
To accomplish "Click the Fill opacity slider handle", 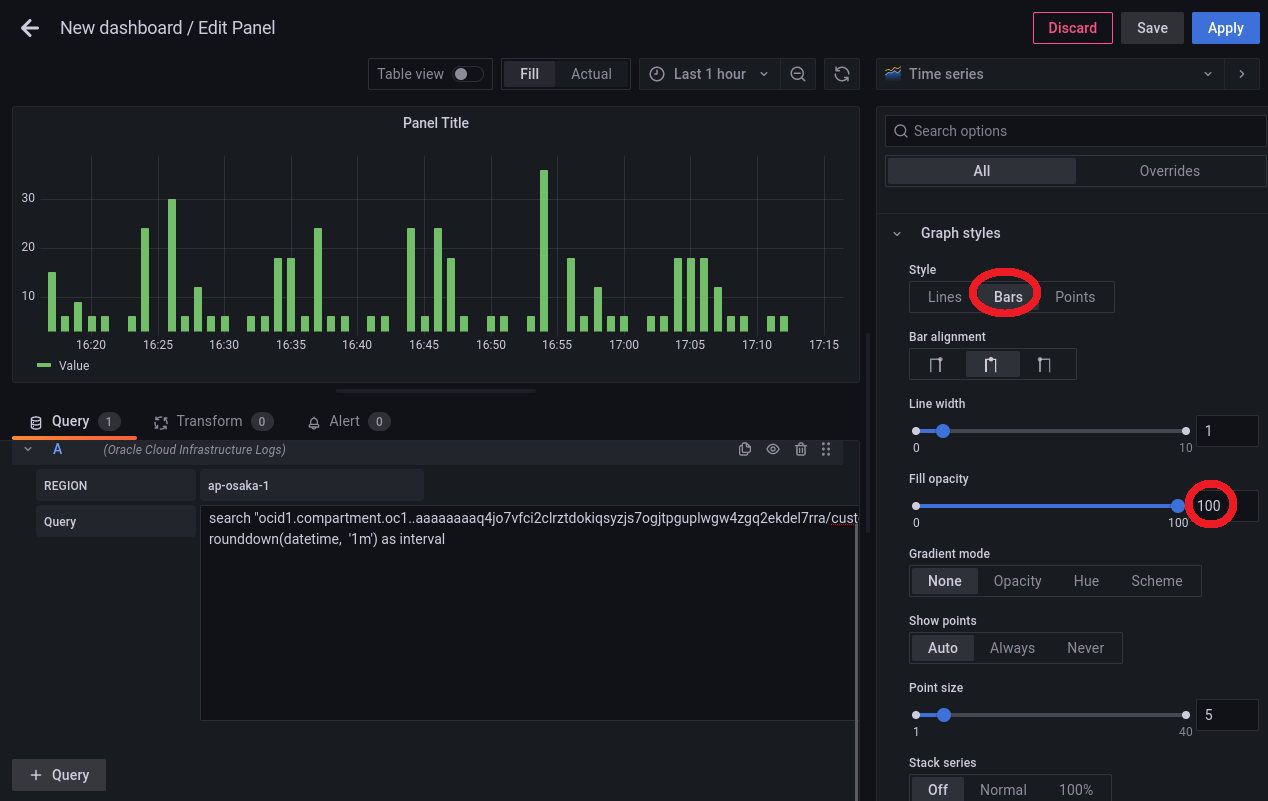I will [x=1178, y=506].
